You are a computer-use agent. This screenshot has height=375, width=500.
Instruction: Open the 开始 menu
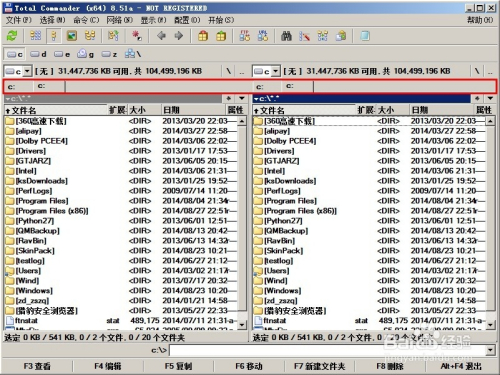click(x=221, y=20)
